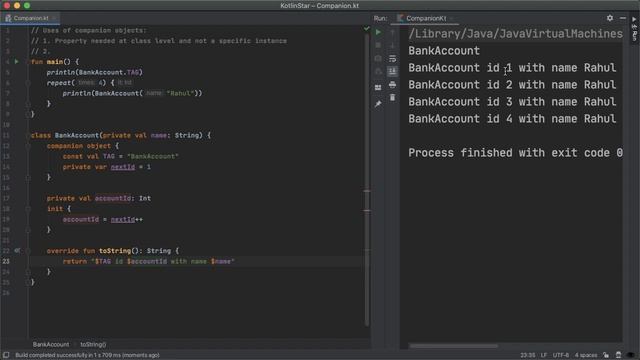Image resolution: width=640 pixels, height=360 pixels.
Task: Click macOS green fullscreen window button
Action: click(27, 5)
